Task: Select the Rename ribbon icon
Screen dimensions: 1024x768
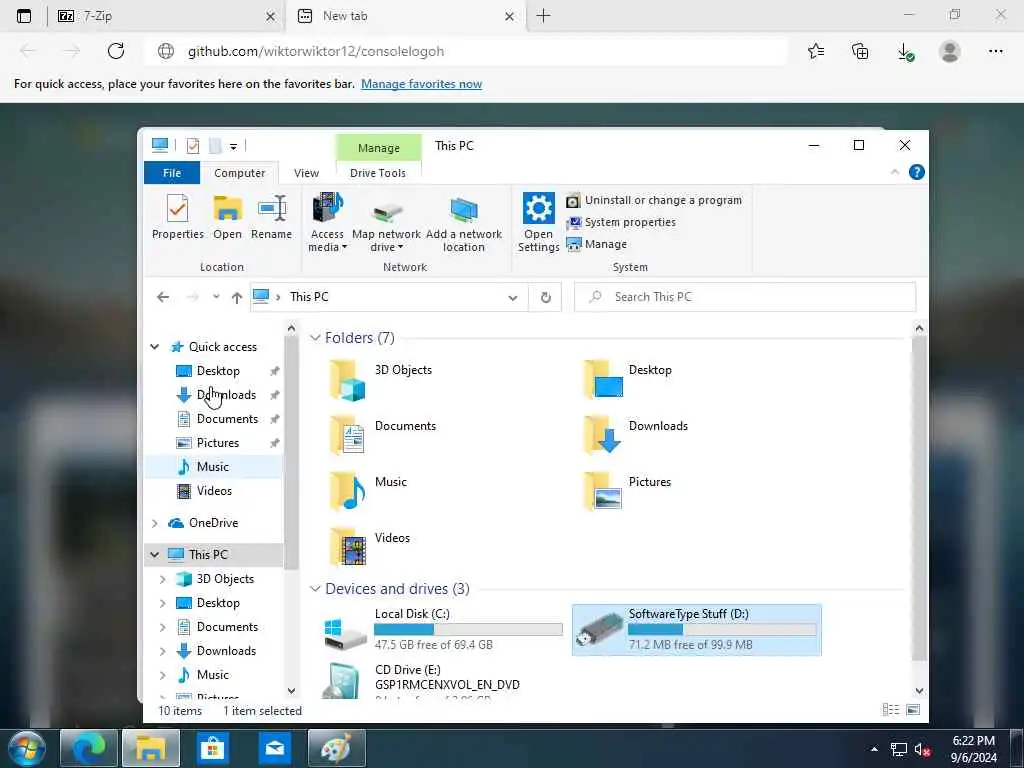Action: click(x=272, y=217)
